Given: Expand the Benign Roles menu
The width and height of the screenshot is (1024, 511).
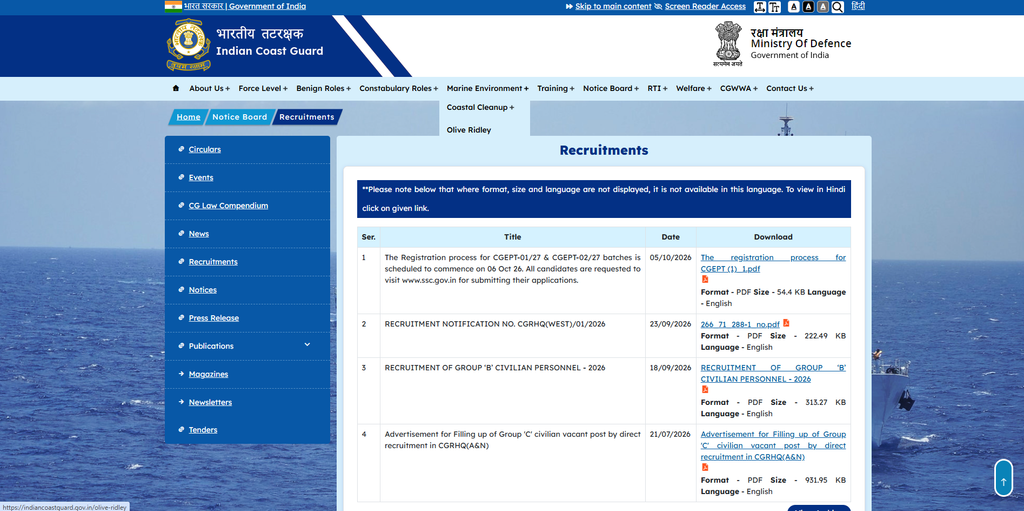Looking at the screenshot, I should point(323,88).
